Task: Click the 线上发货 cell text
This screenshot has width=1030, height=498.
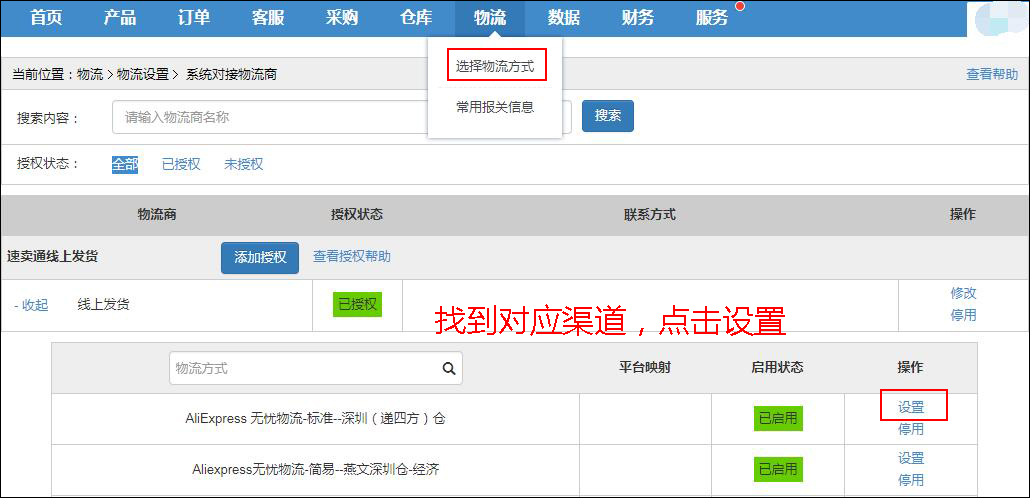Action: point(103,305)
